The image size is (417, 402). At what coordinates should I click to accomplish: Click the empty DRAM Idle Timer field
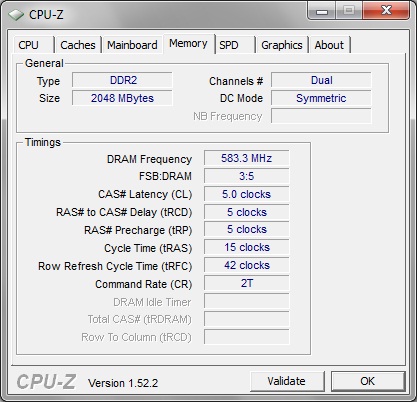(x=247, y=301)
